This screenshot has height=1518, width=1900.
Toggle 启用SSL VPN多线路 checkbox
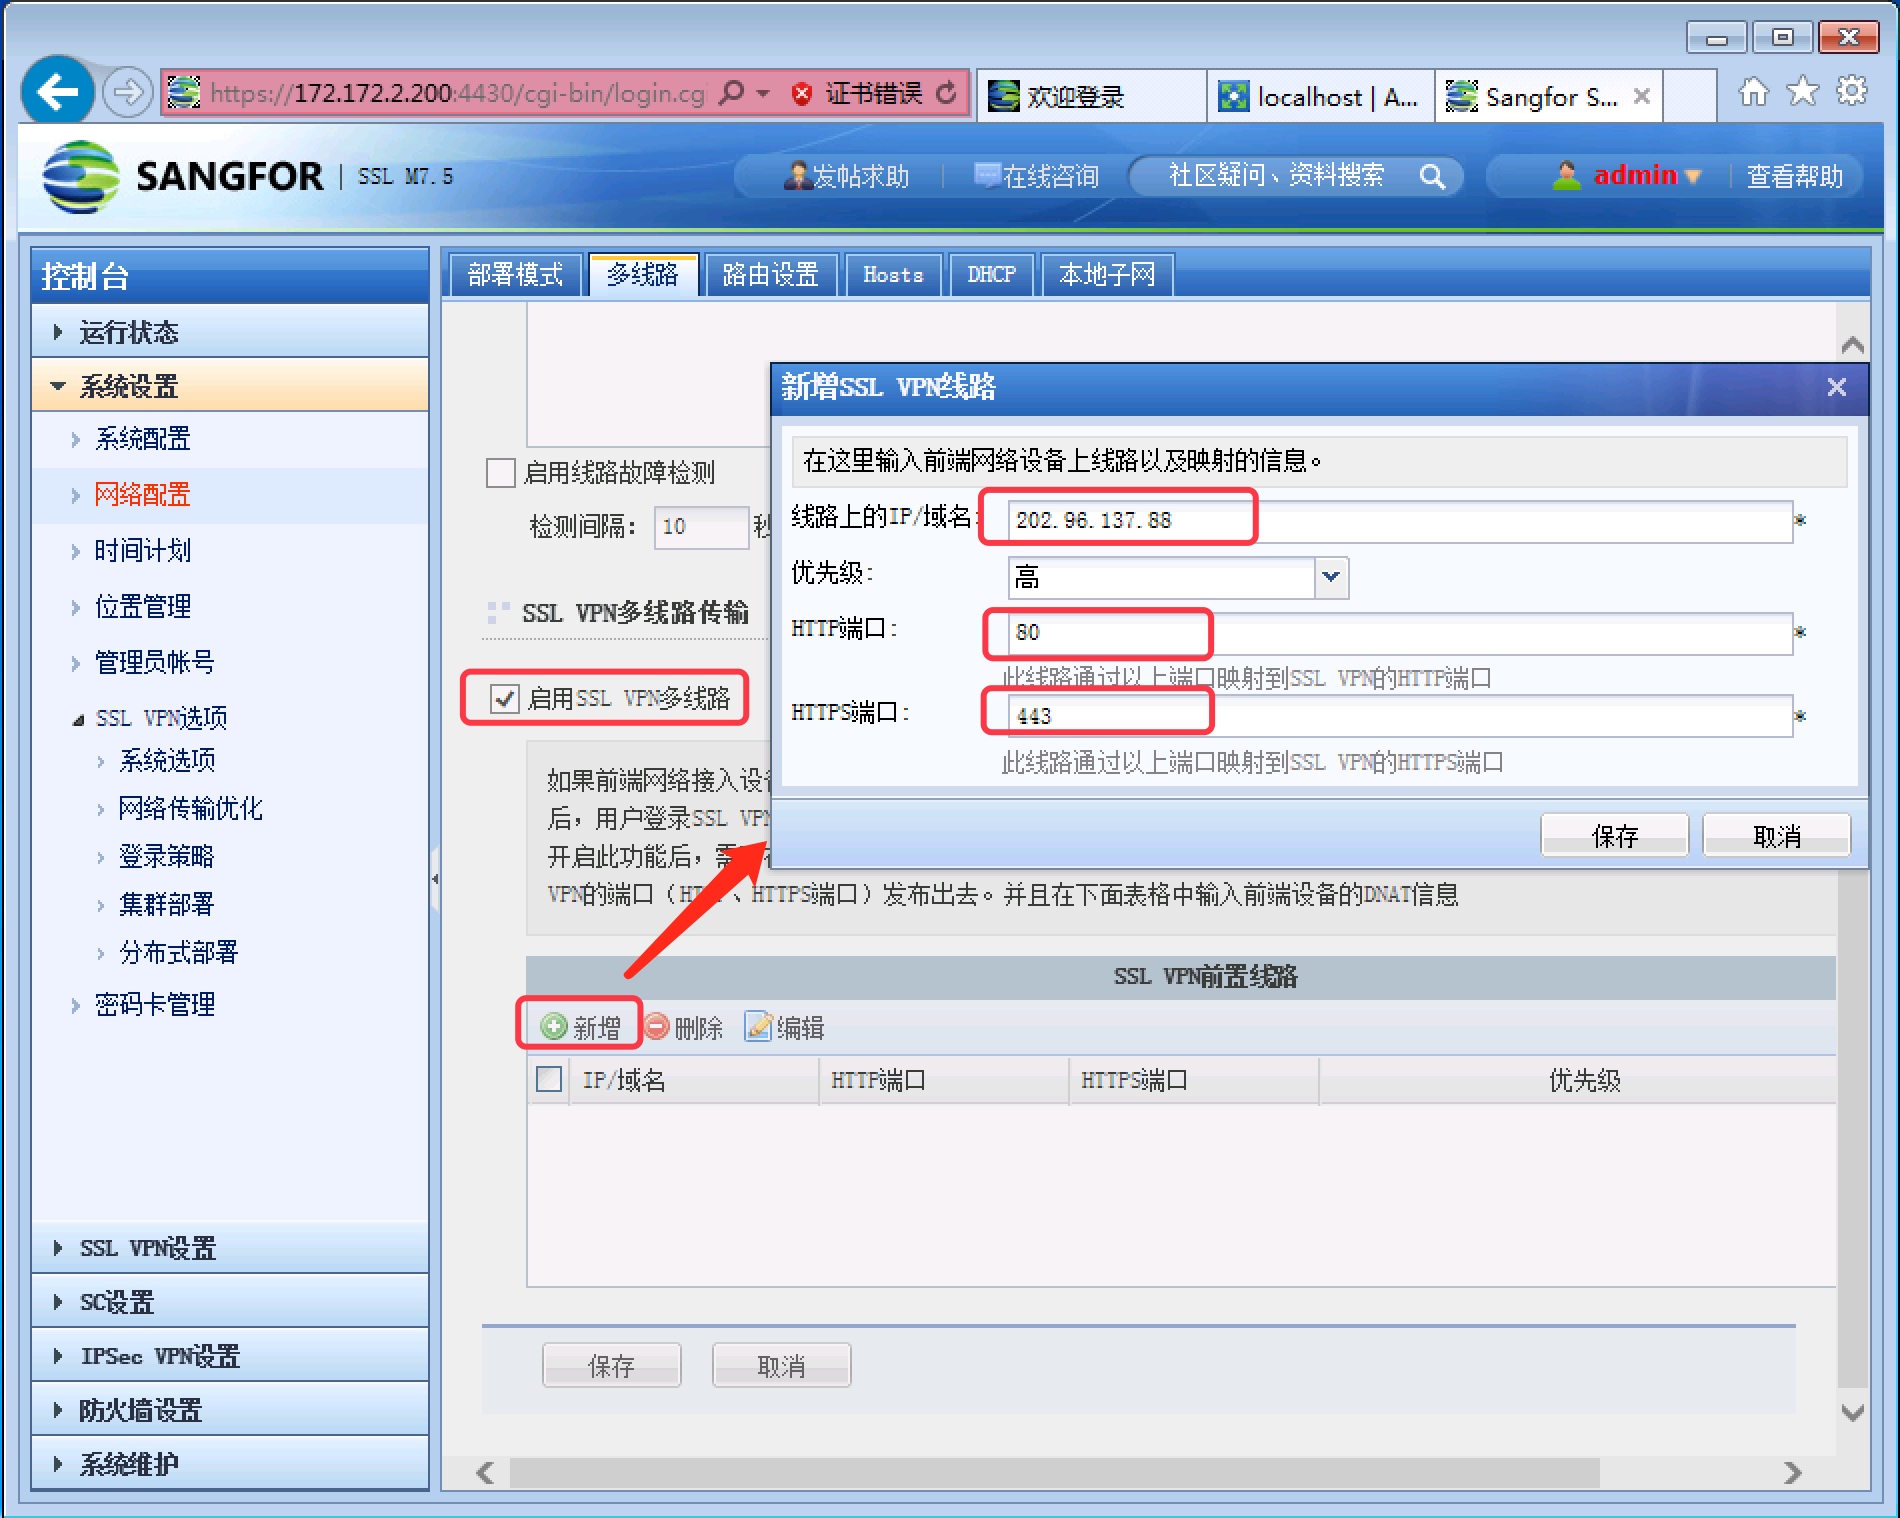[504, 698]
